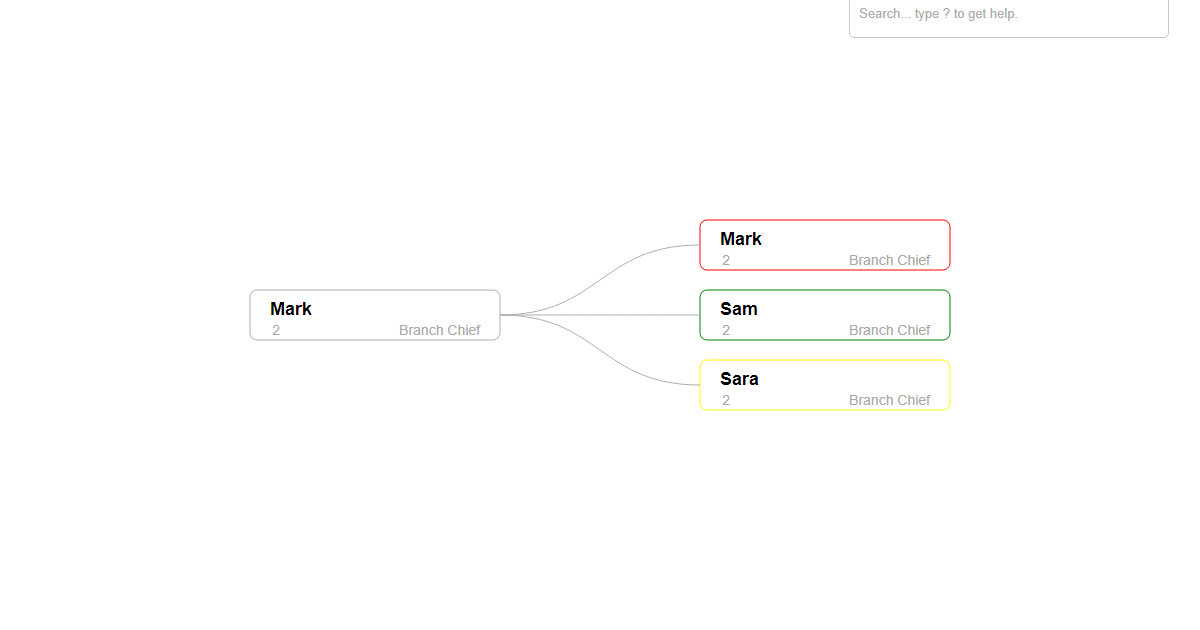Click the child count 2 on root Mark
This screenshot has width=1200, height=630.
(276, 330)
